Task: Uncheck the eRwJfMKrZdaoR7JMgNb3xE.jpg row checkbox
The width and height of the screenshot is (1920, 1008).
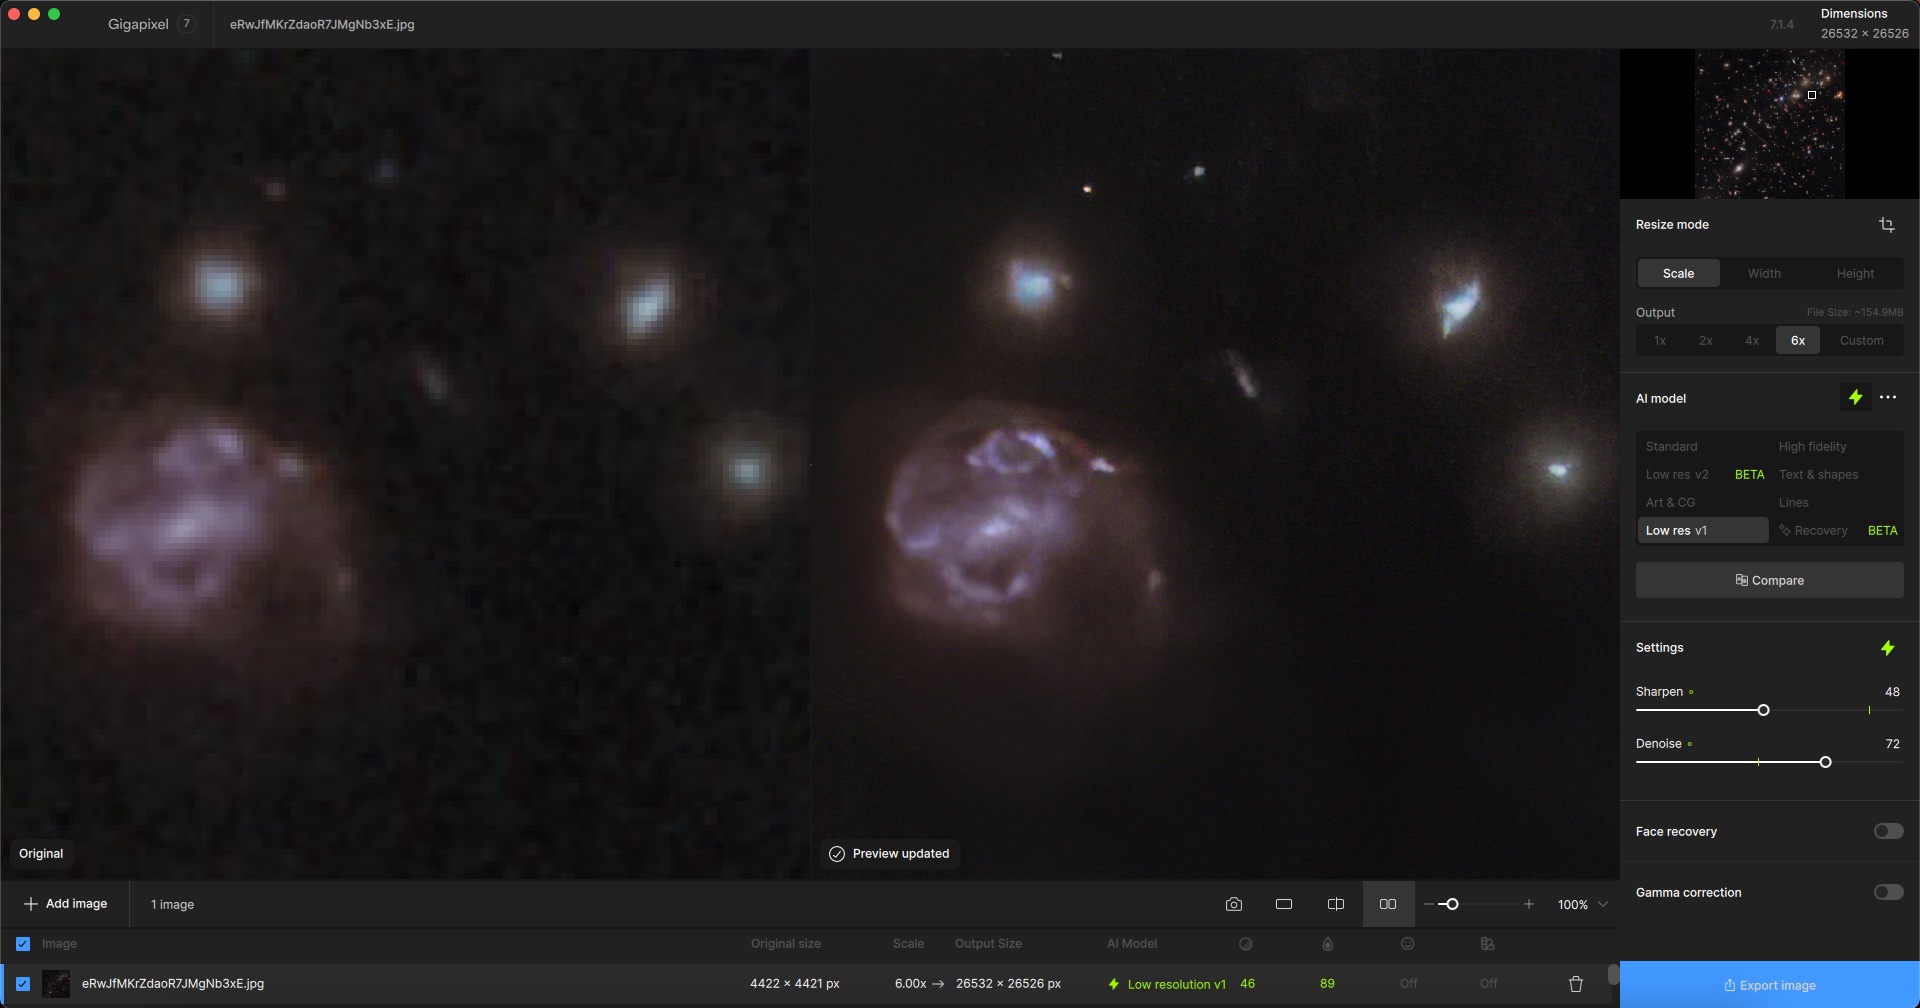Action: 23,984
